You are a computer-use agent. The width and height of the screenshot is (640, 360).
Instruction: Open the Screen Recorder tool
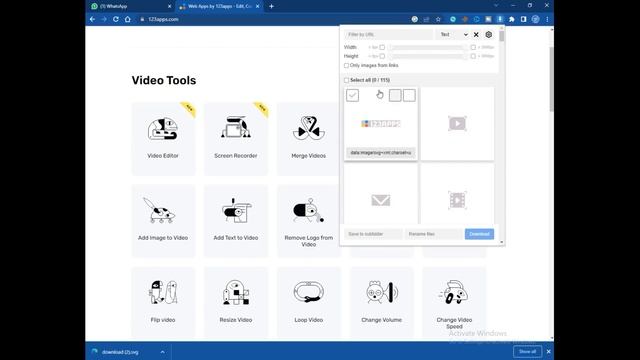(x=236, y=139)
